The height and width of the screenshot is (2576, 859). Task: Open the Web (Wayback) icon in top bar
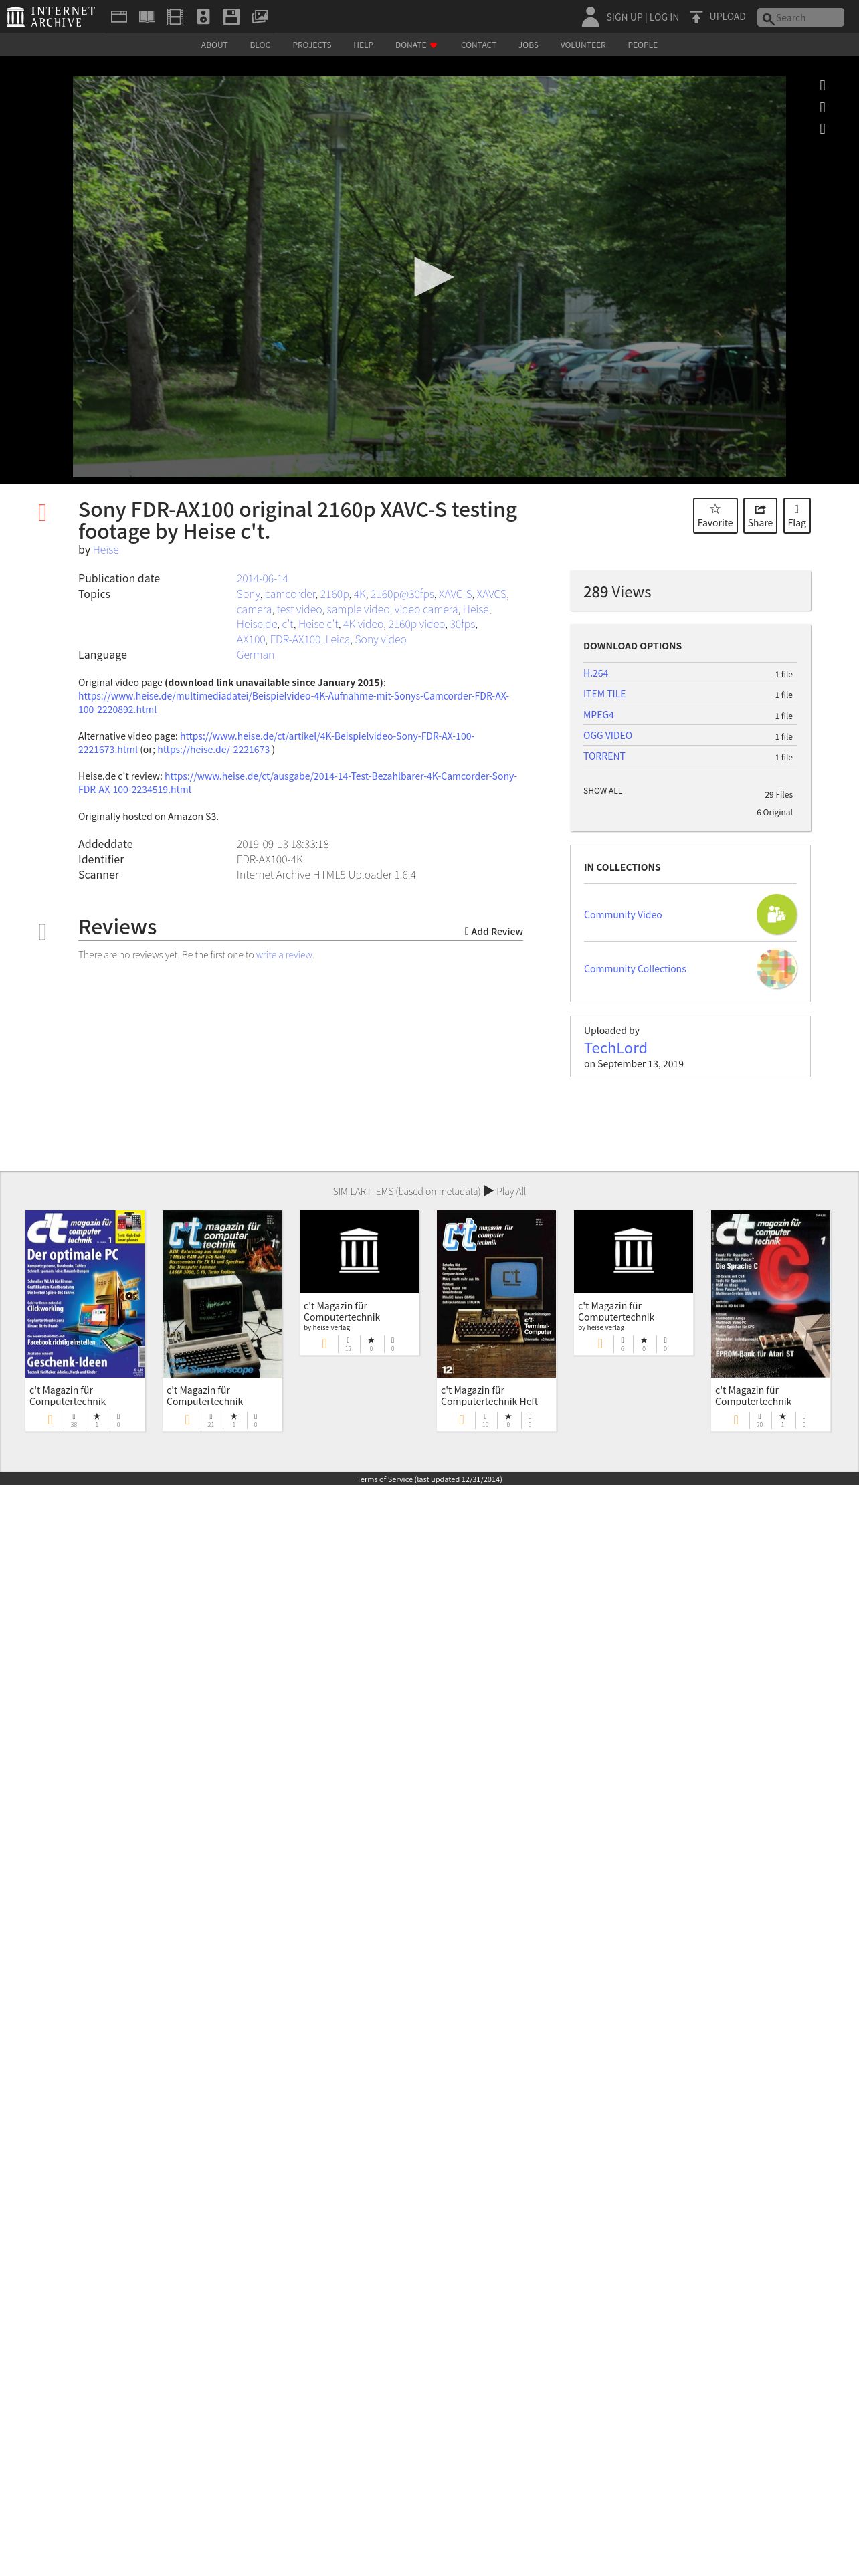click(119, 16)
